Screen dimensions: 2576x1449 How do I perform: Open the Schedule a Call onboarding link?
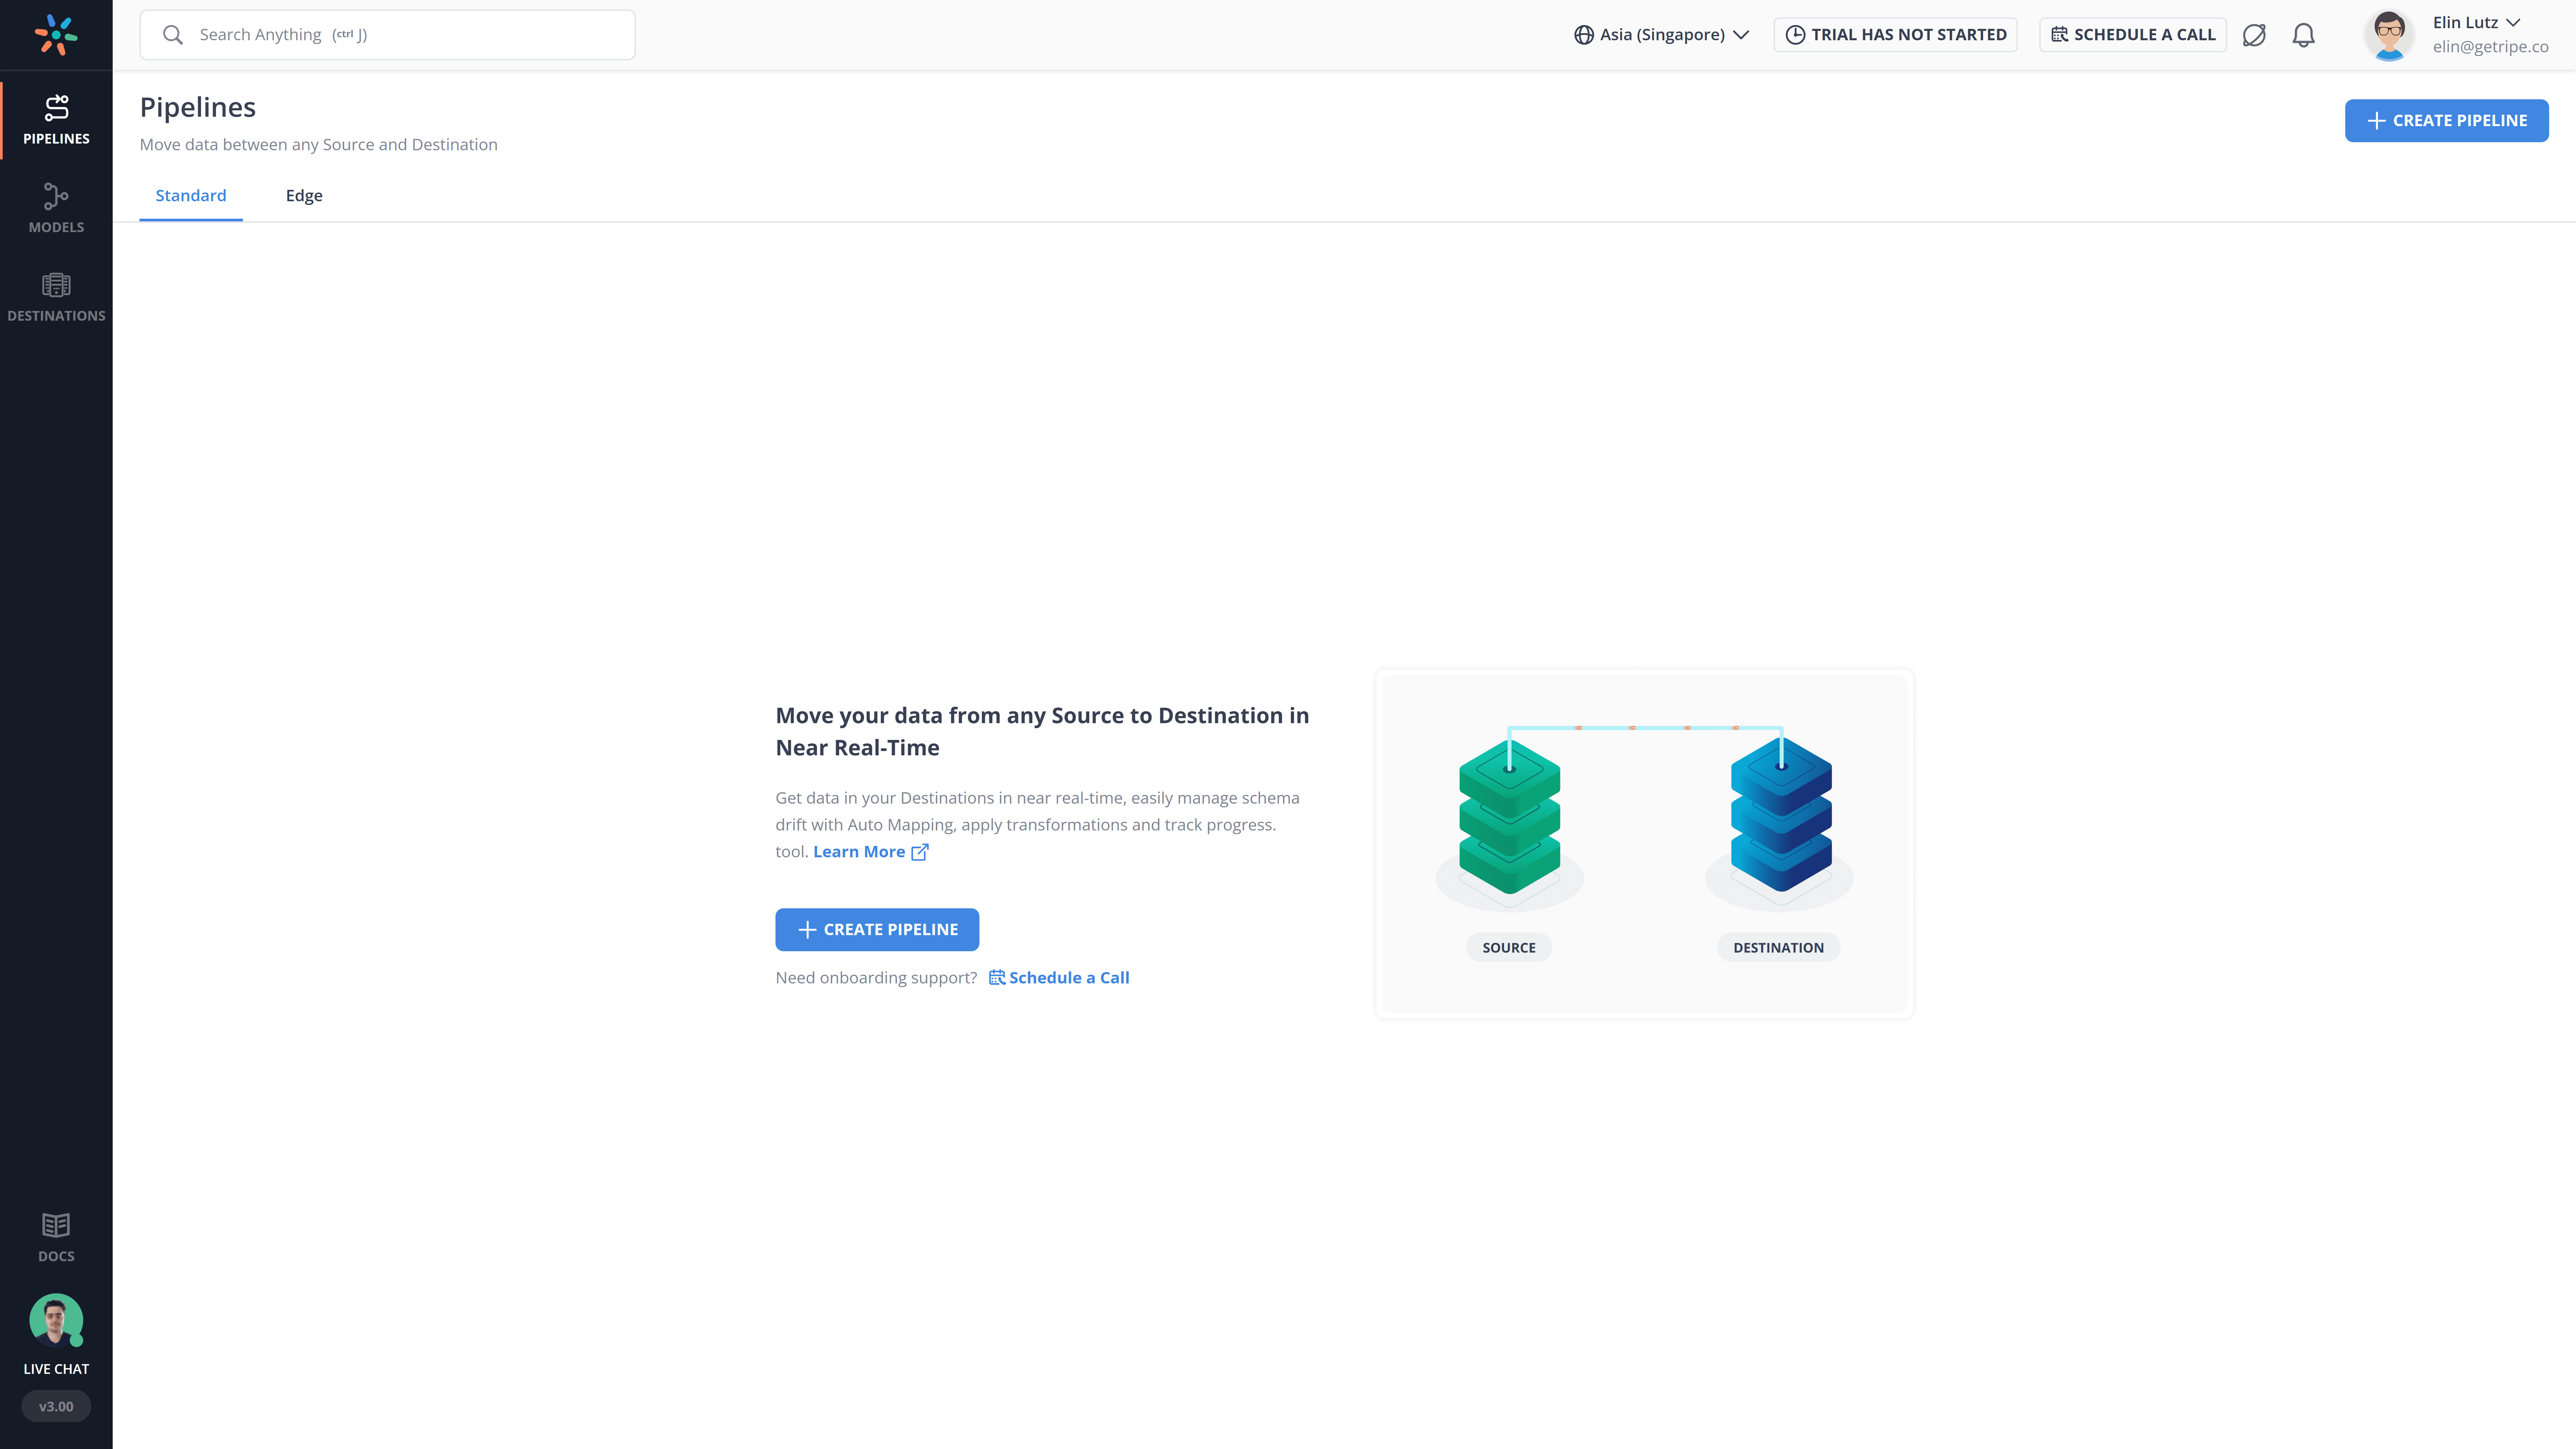pos(1059,978)
